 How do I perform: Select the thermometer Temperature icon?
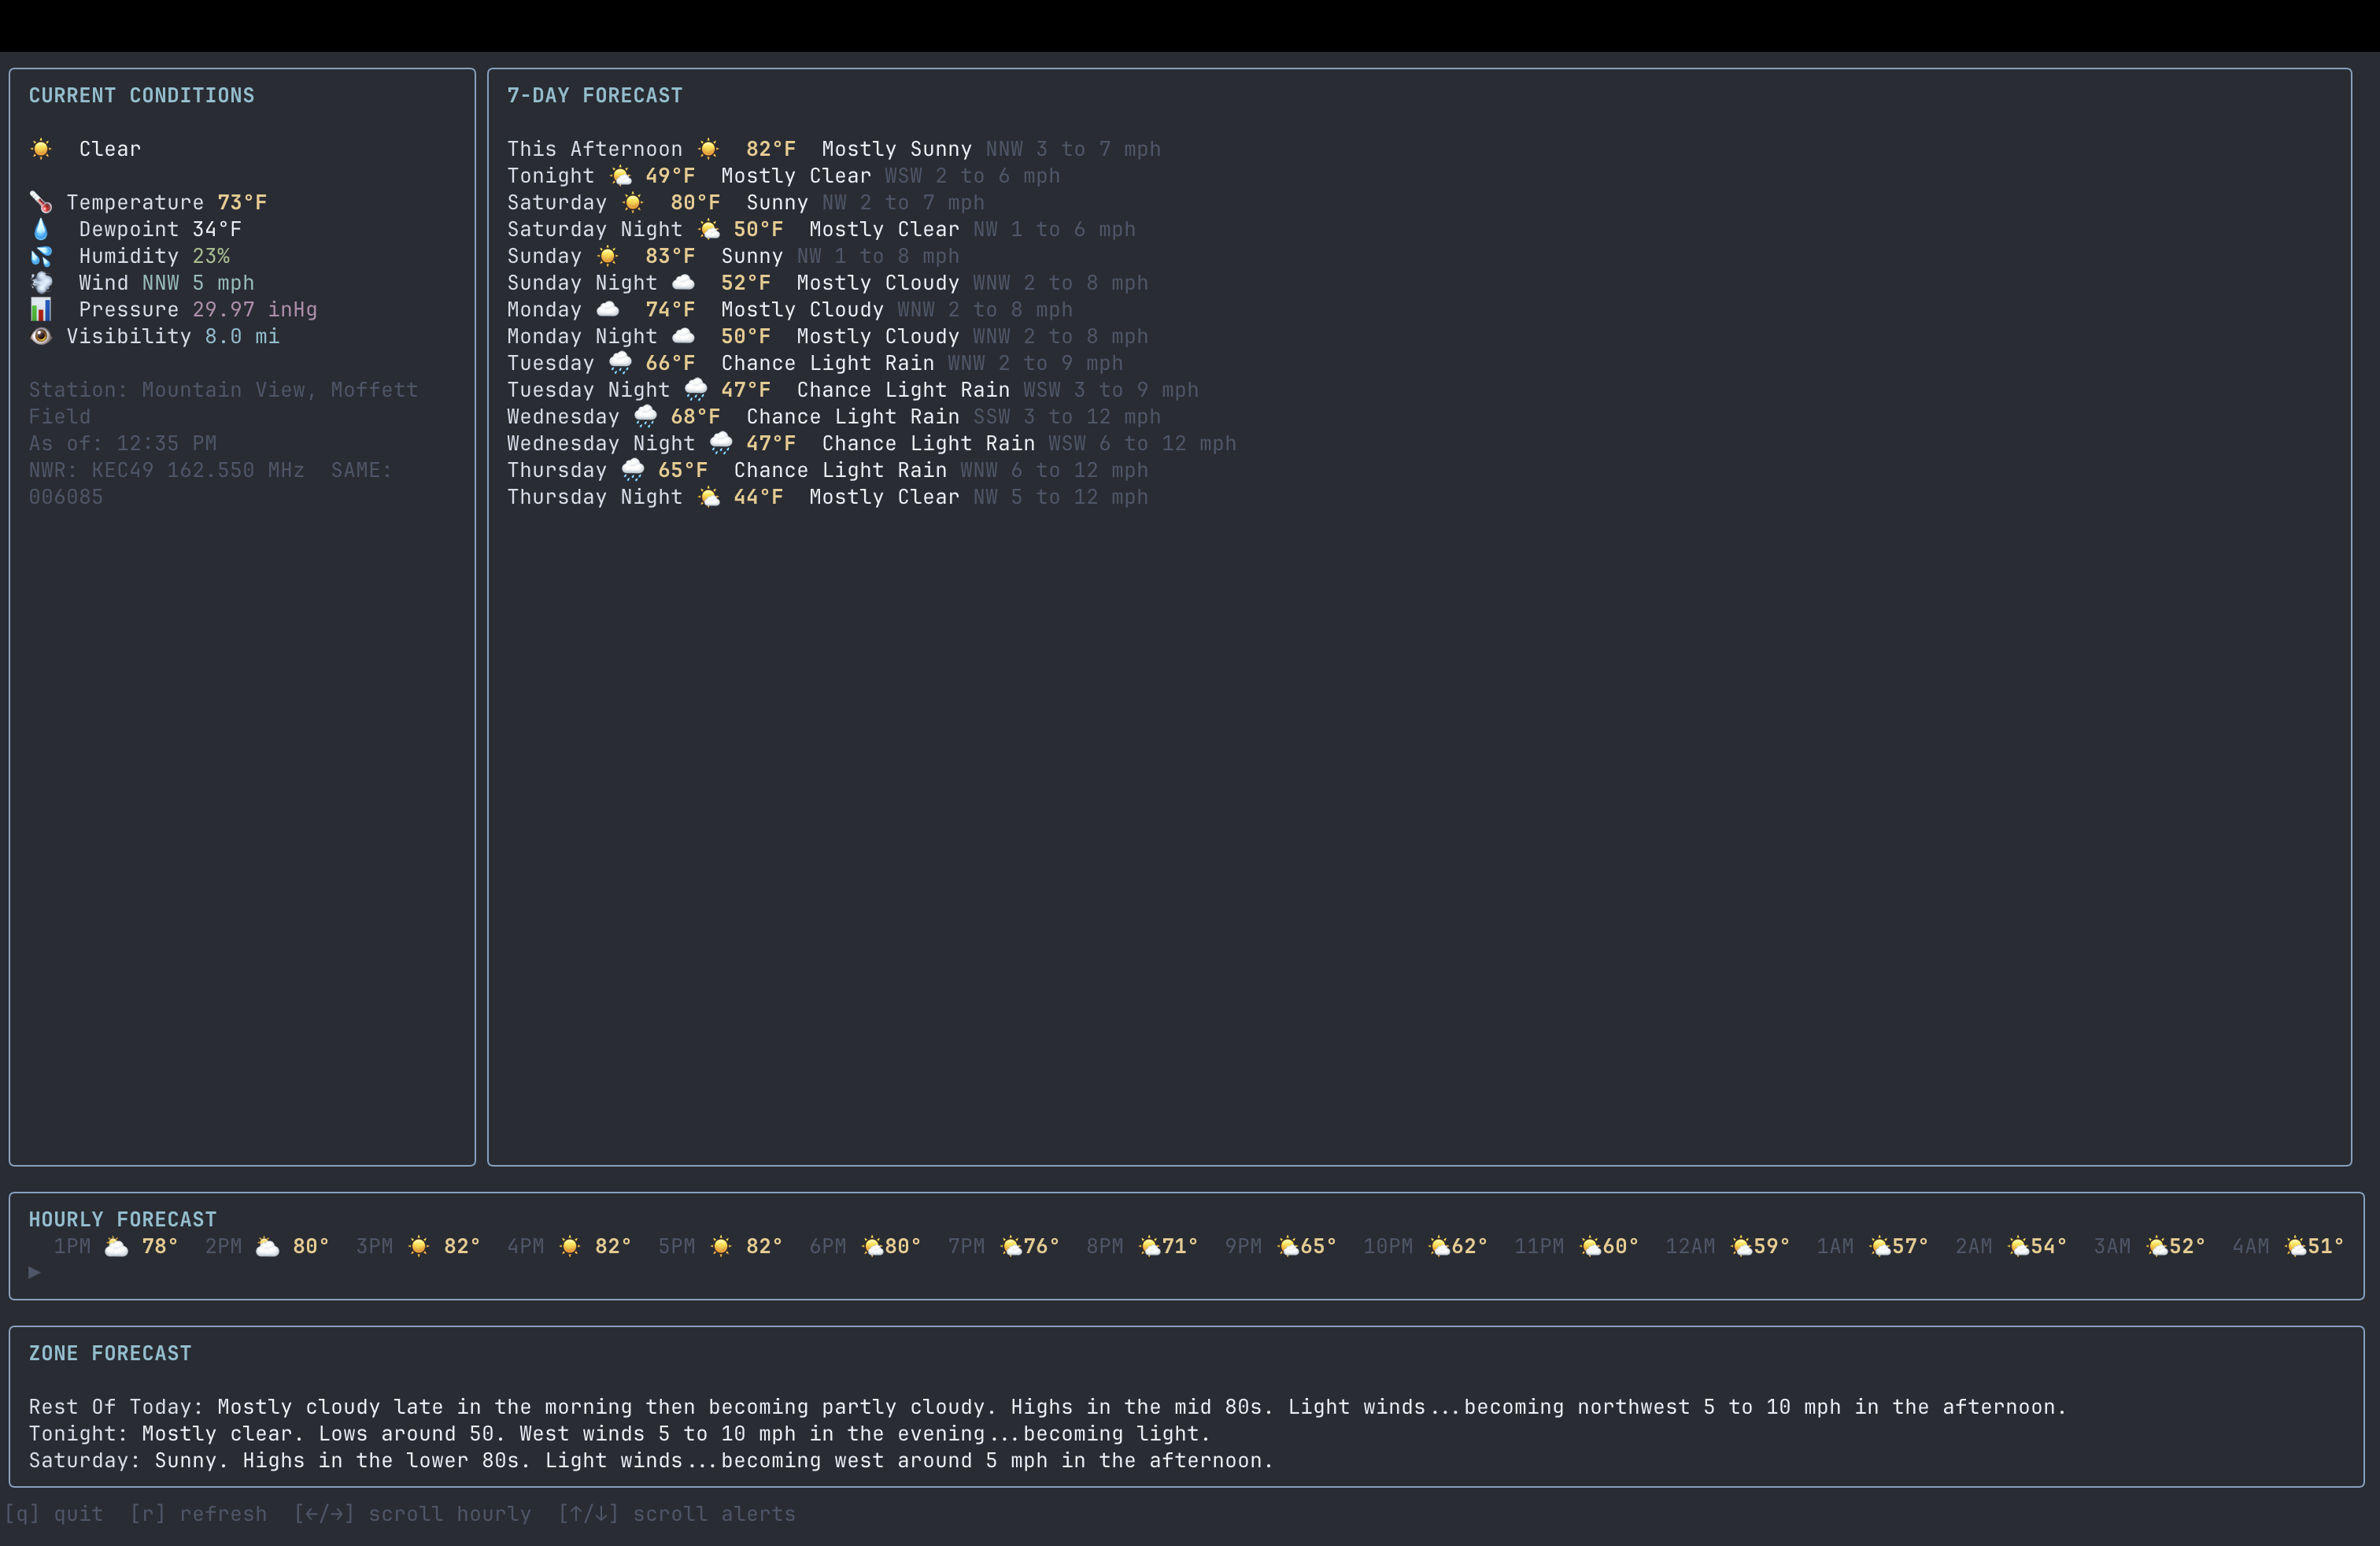click(41, 201)
